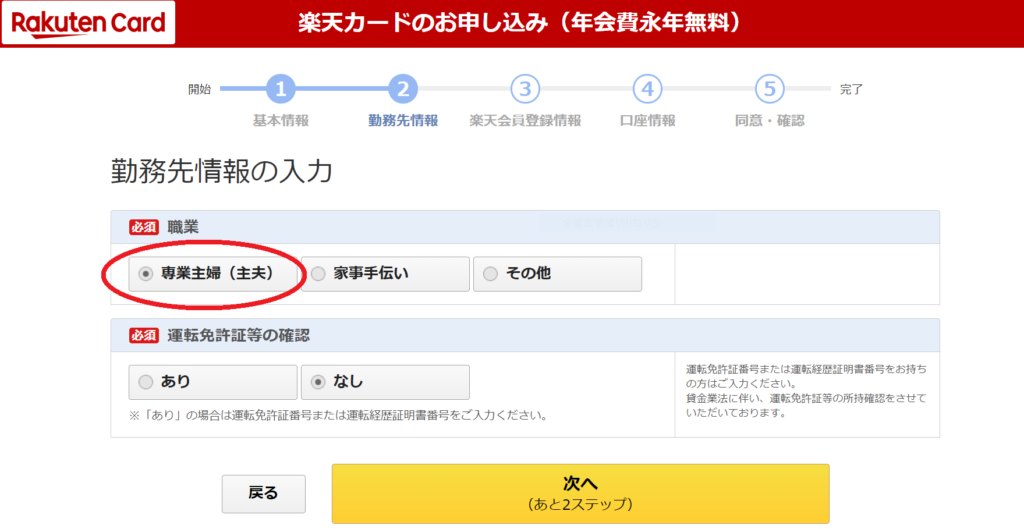This screenshot has width=1024, height=529.
Task: Choose あり for driver's license
Action: click(213, 382)
